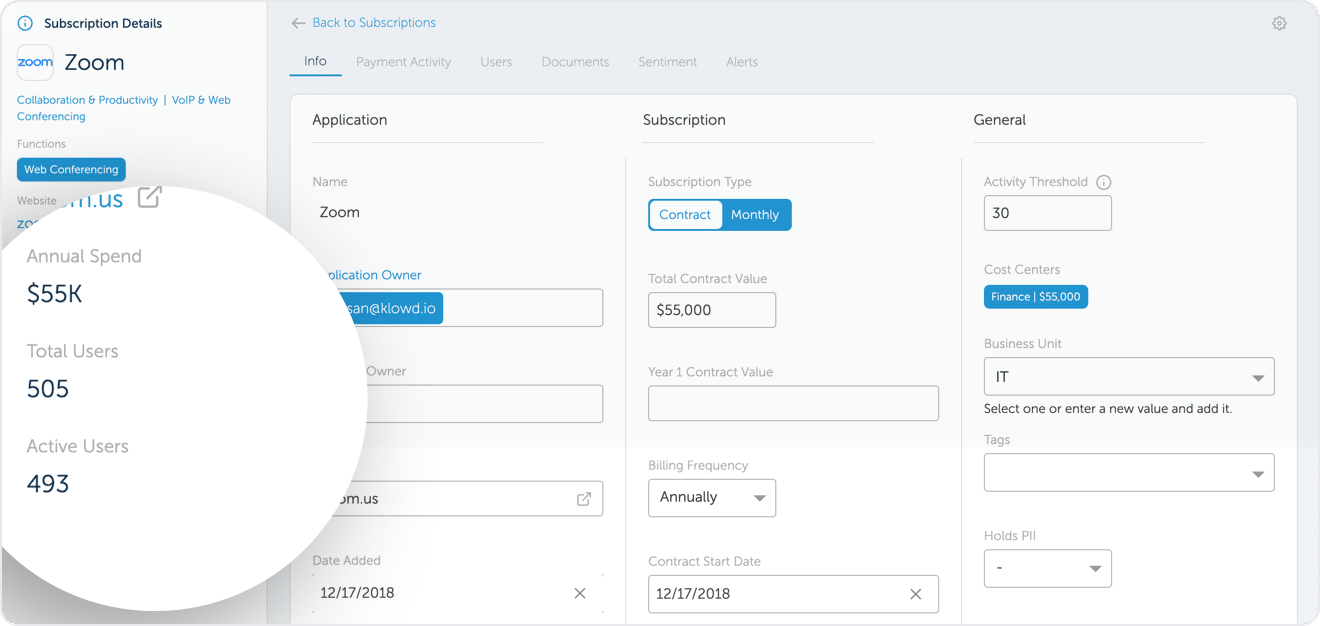
Task: Open the settings gear icon
Action: click(x=1279, y=23)
